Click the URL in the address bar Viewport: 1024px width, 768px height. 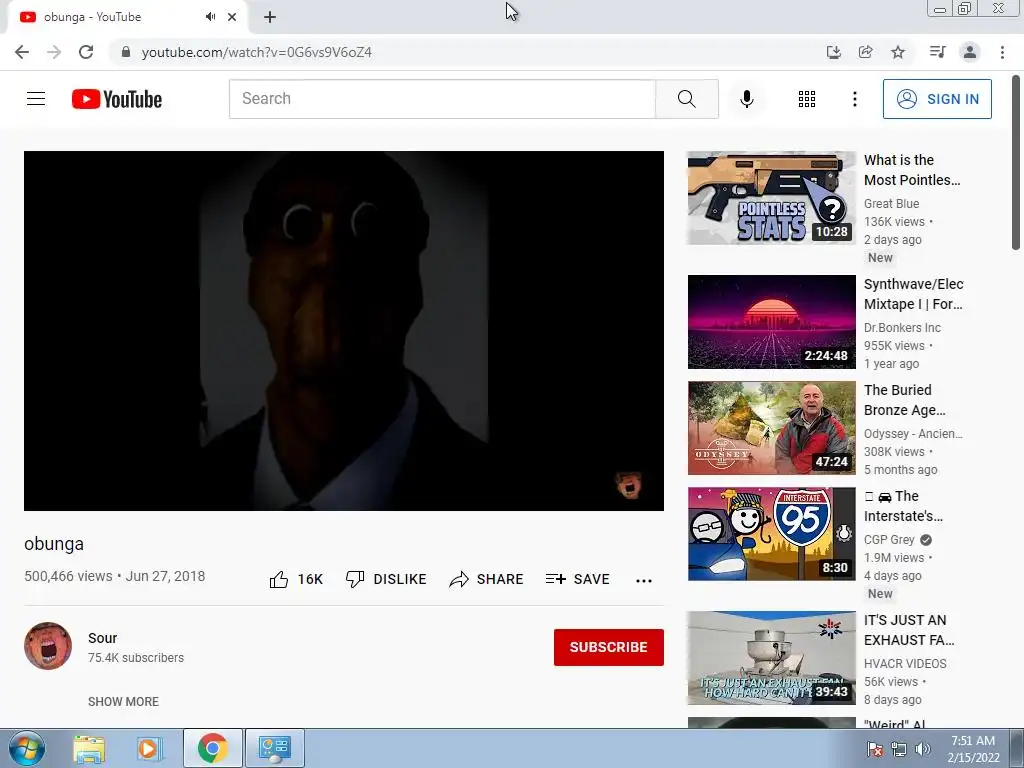(257, 52)
